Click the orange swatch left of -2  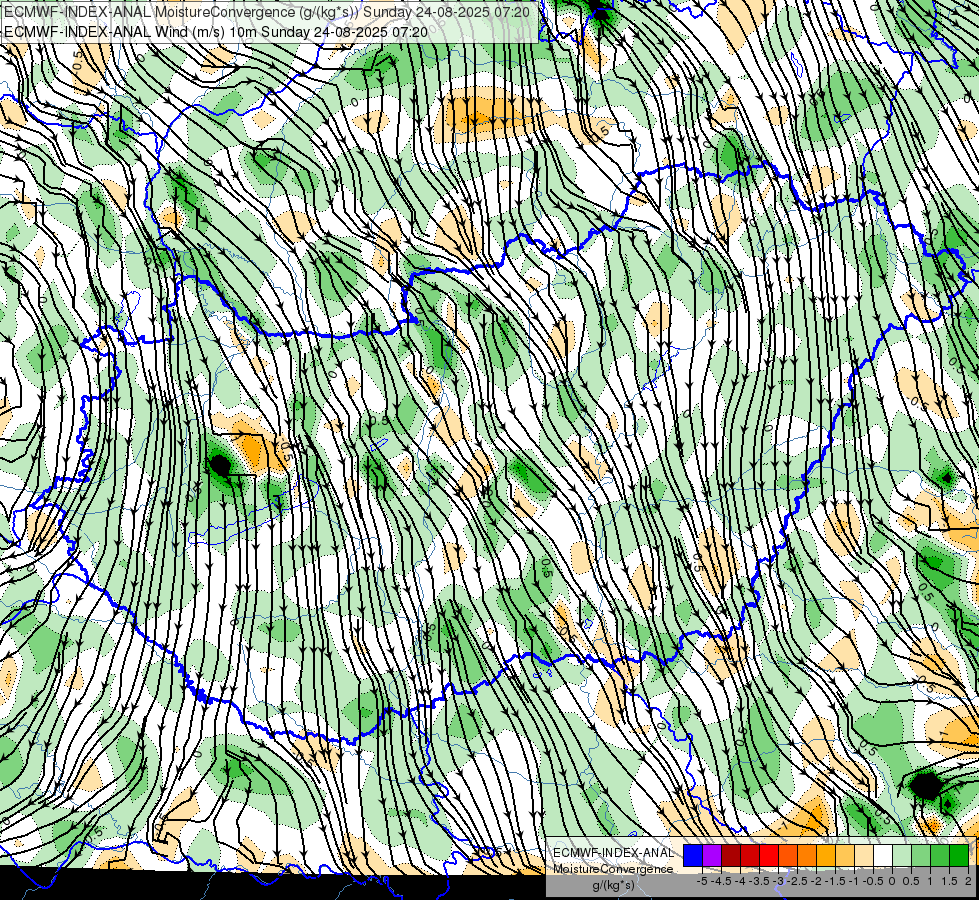tap(807, 856)
